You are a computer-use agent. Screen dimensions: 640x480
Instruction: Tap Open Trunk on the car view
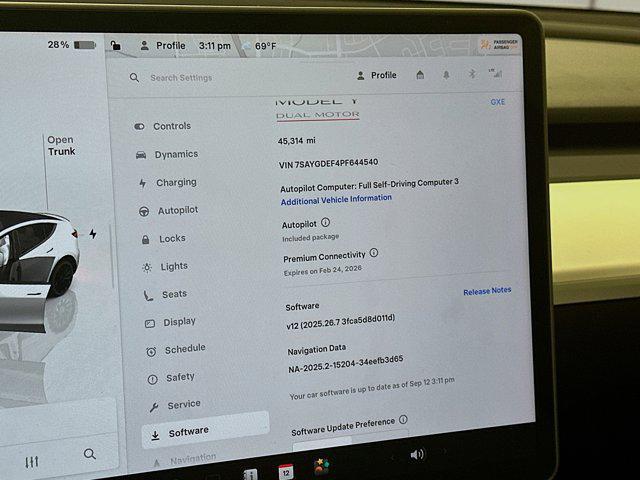point(62,145)
